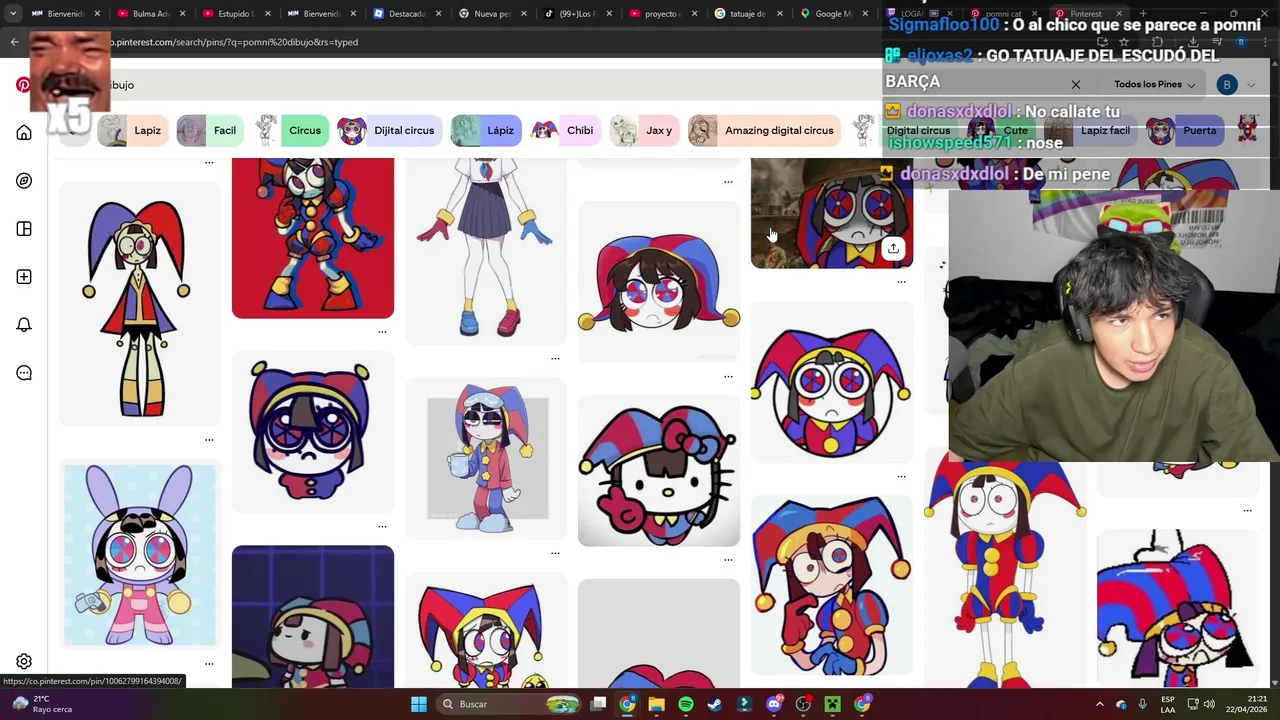
Task: Switch to the pomni cat Pinterest tab
Action: [x=1003, y=14]
